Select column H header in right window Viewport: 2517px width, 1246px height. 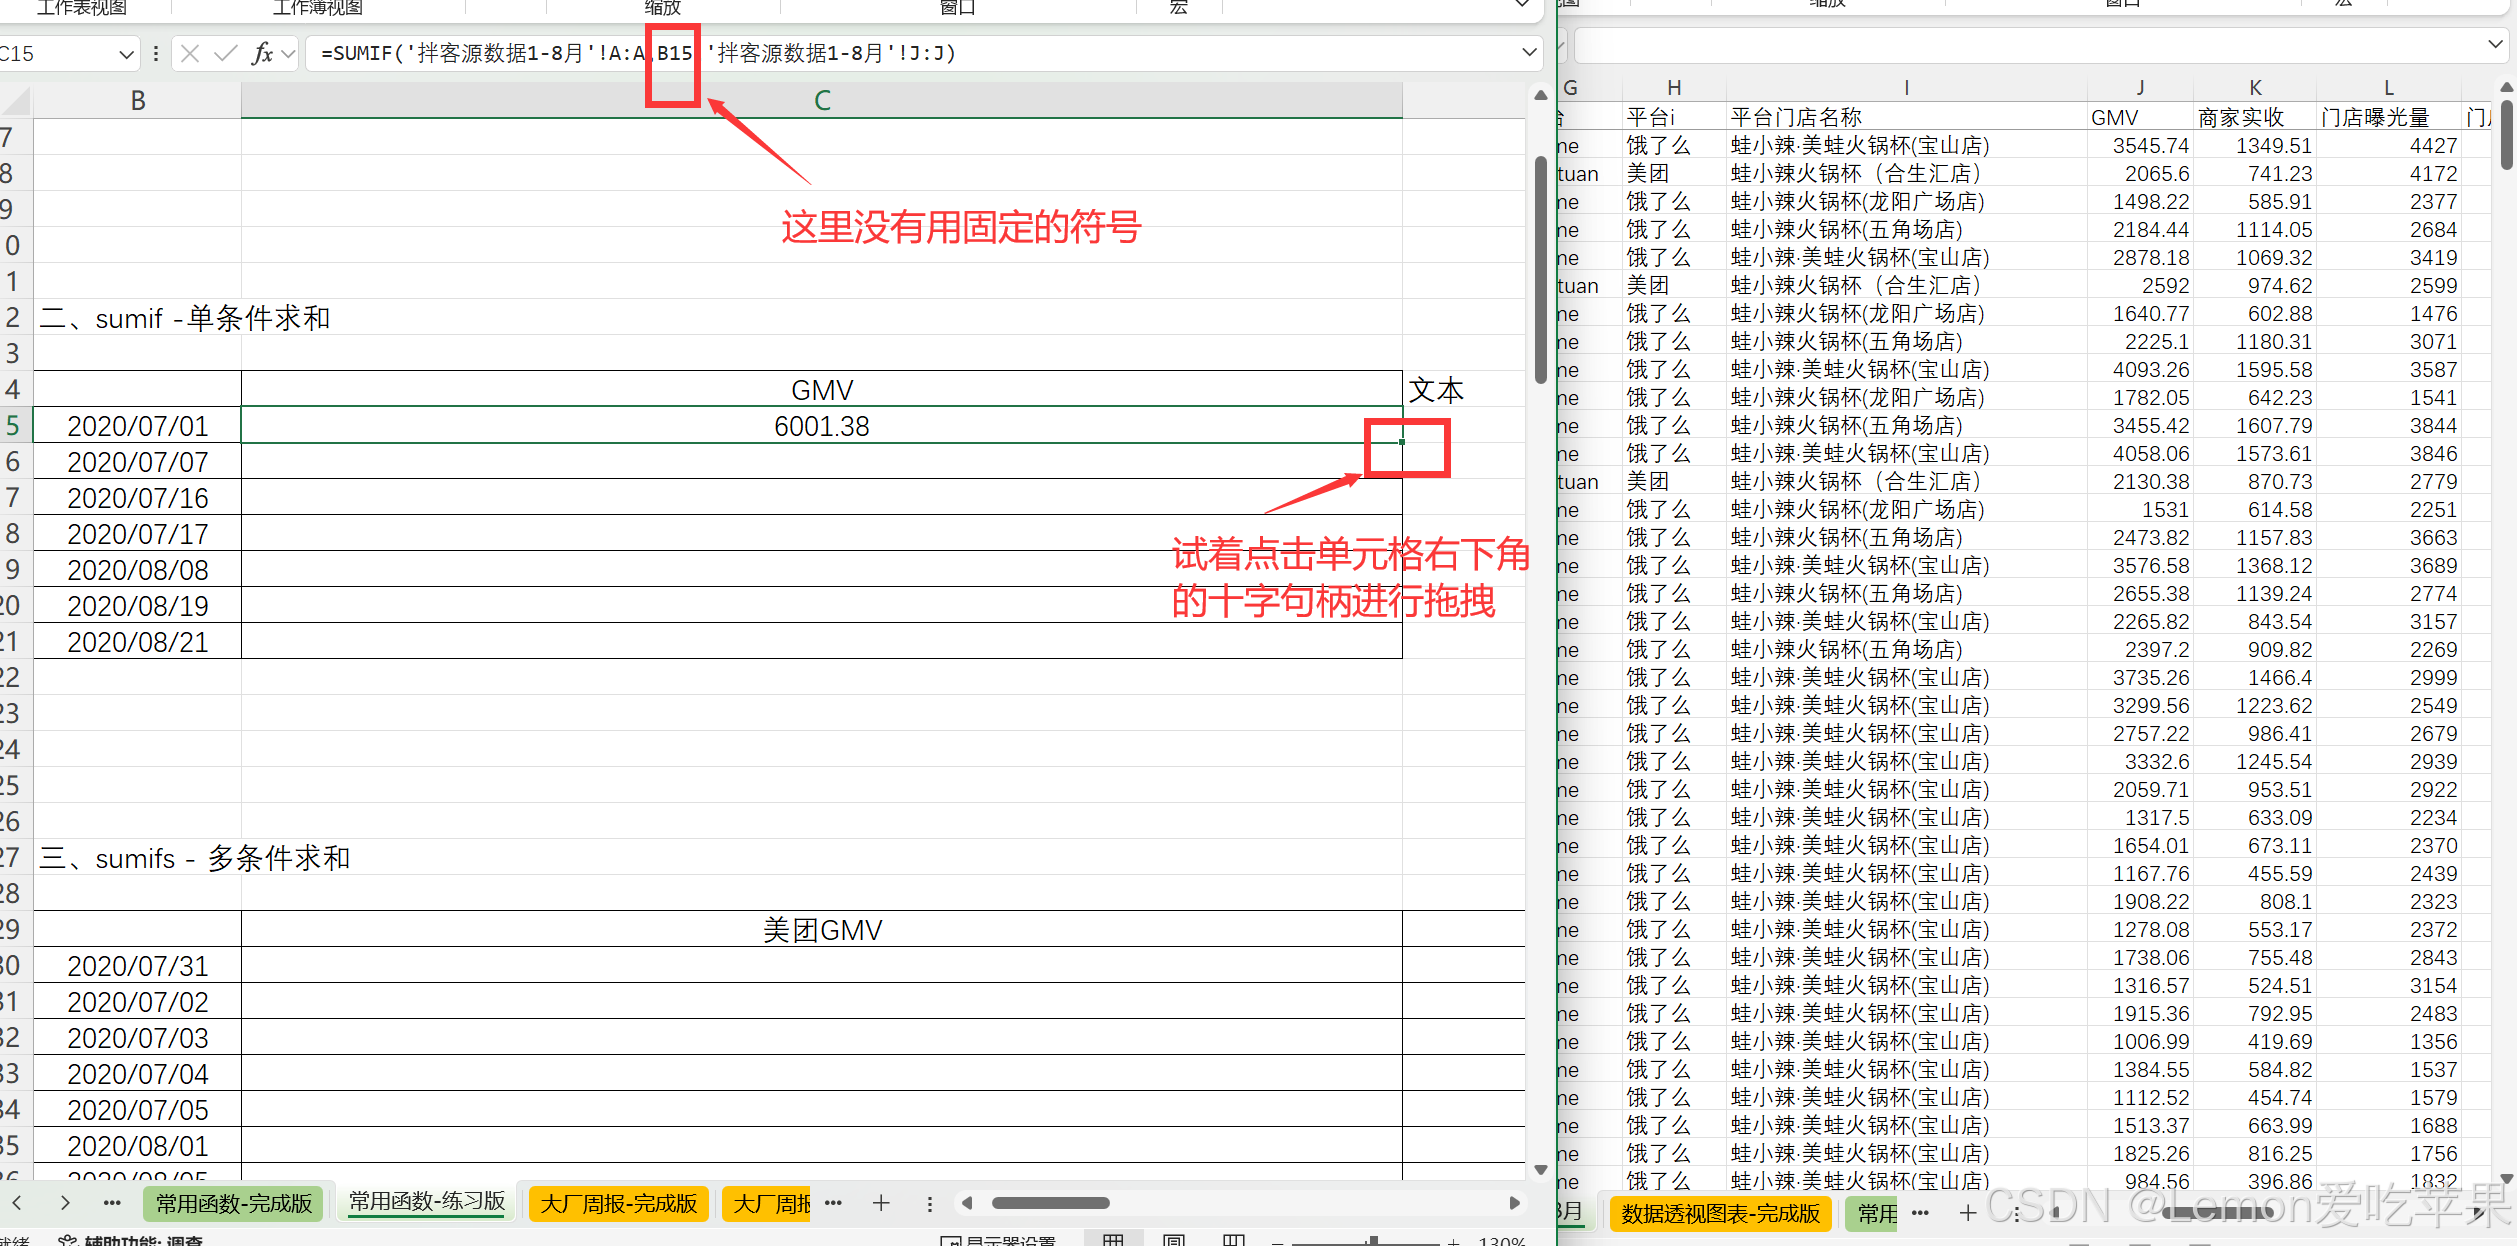pyautogui.click(x=1674, y=88)
